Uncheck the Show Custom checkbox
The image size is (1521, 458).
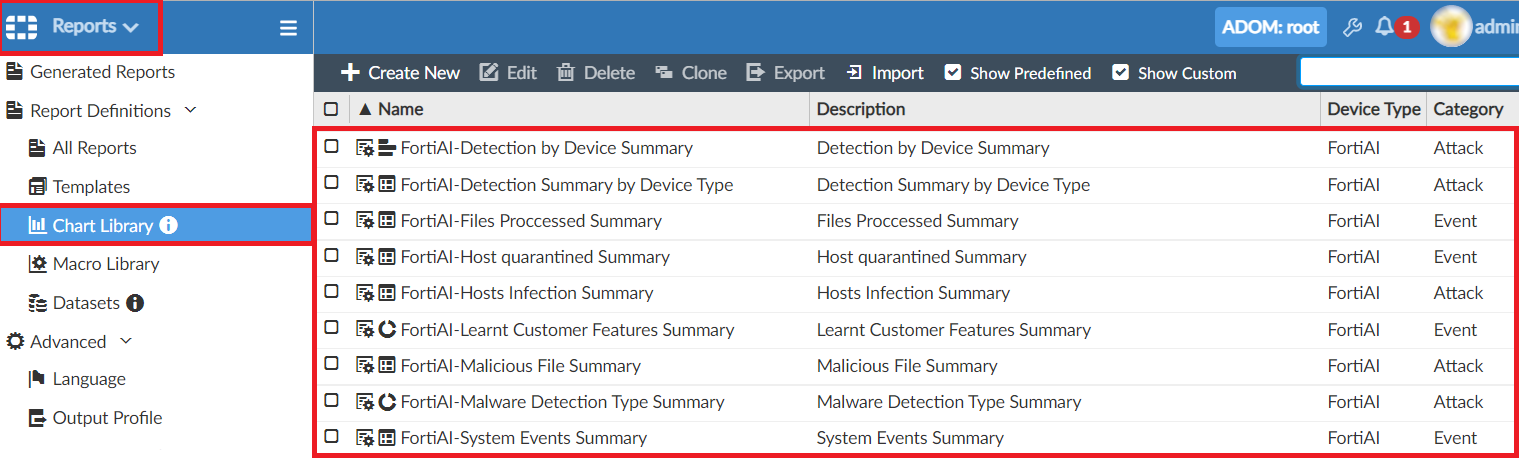point(1121,72)
